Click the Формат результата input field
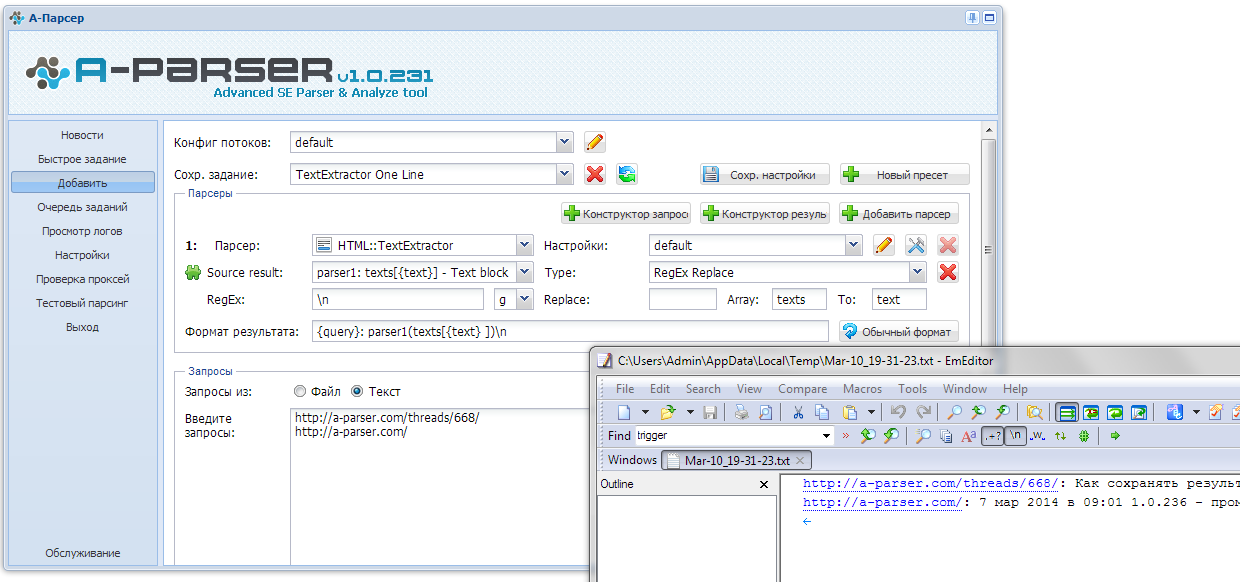The width and height of the screenshot is (1240, 582). (x=570, y=331)
